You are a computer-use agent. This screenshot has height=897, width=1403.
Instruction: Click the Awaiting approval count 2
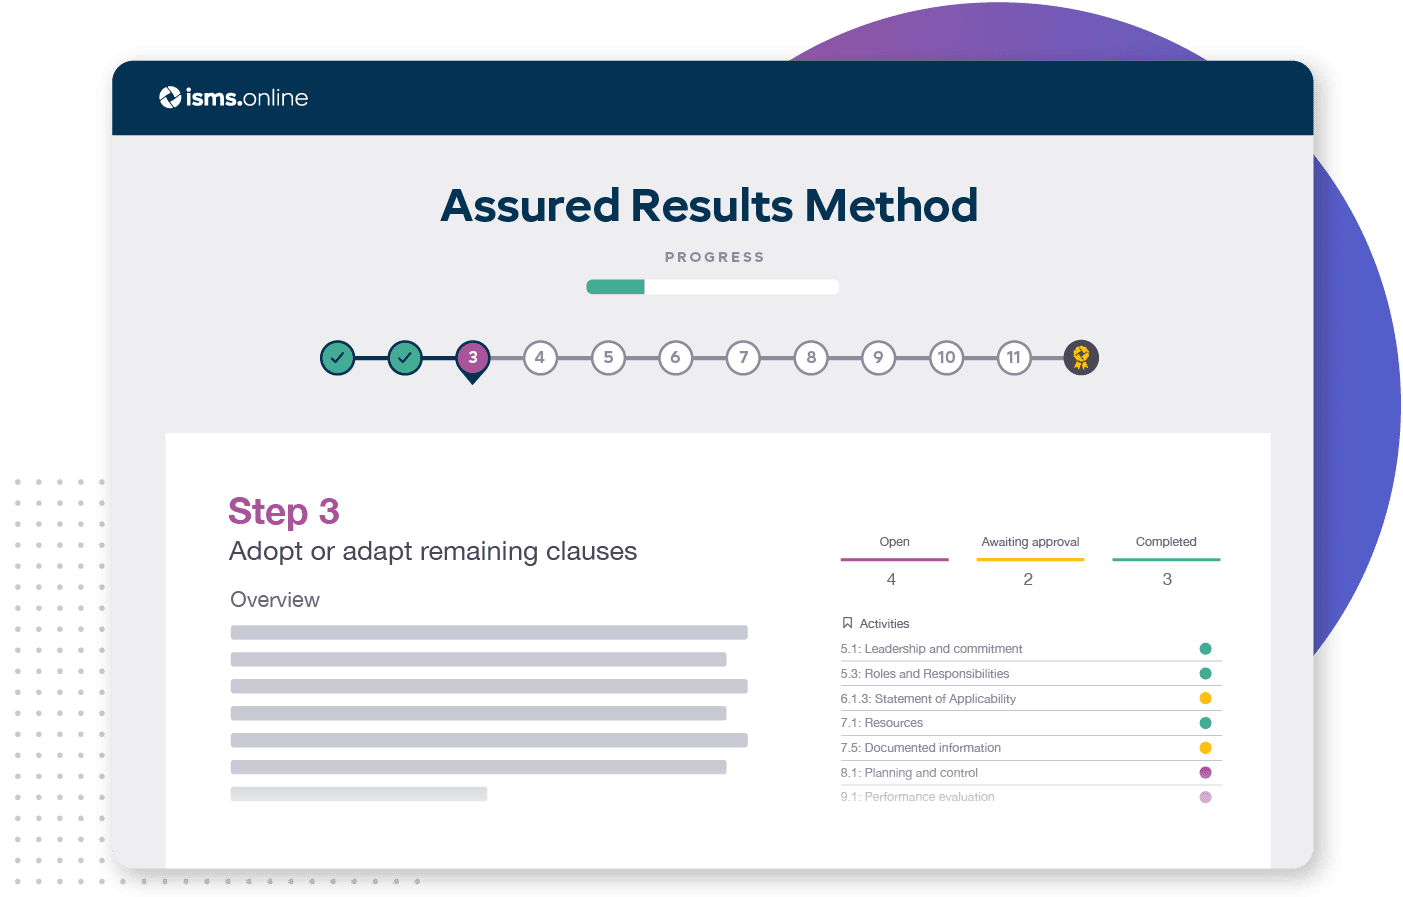click(x=1028, y=580)
